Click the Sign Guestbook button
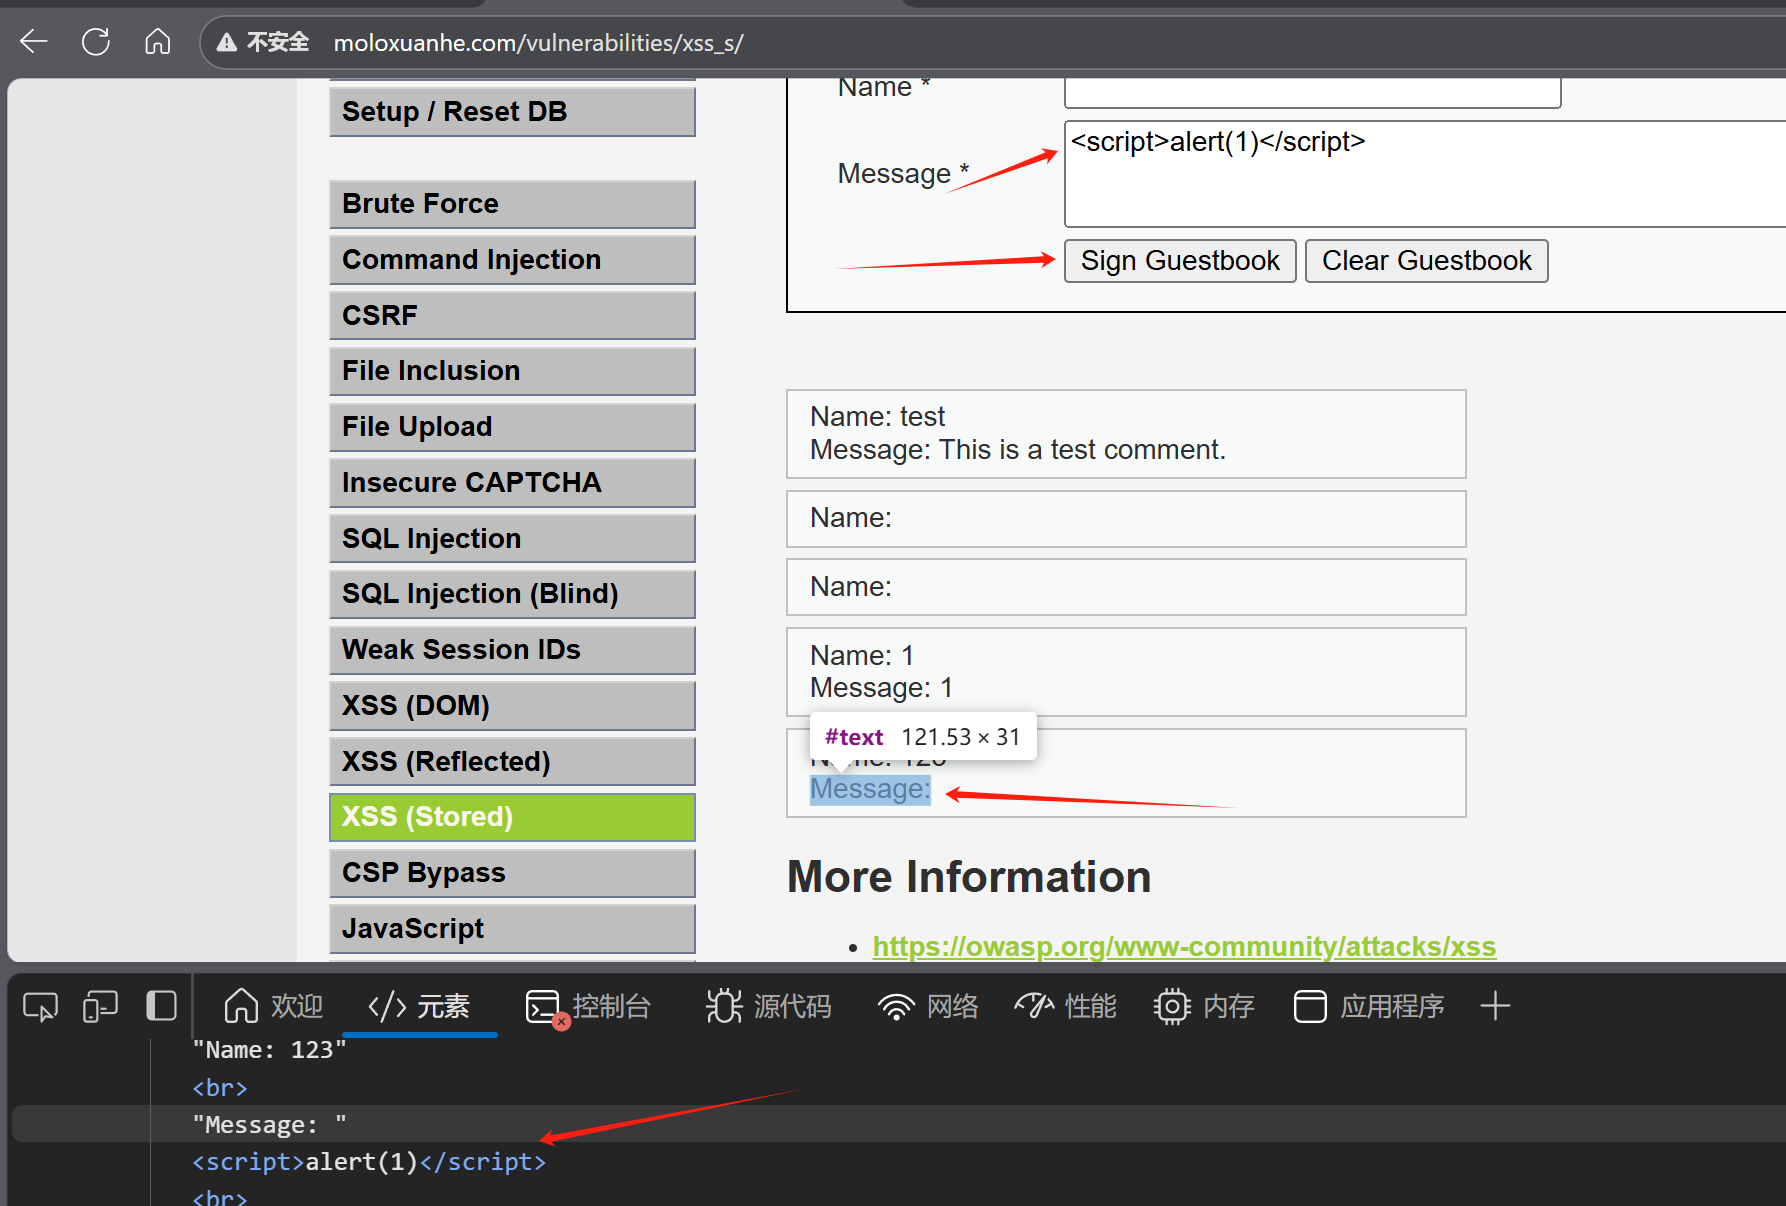 pyautogui.click(x=1180, y=261)
